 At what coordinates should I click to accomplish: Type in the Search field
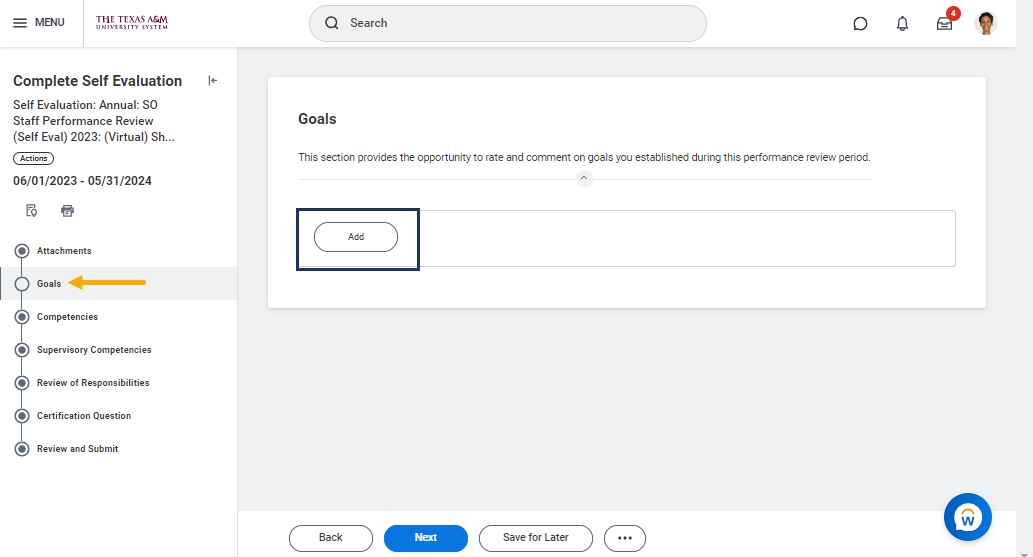pyautogui.click(x=520, y=23)
